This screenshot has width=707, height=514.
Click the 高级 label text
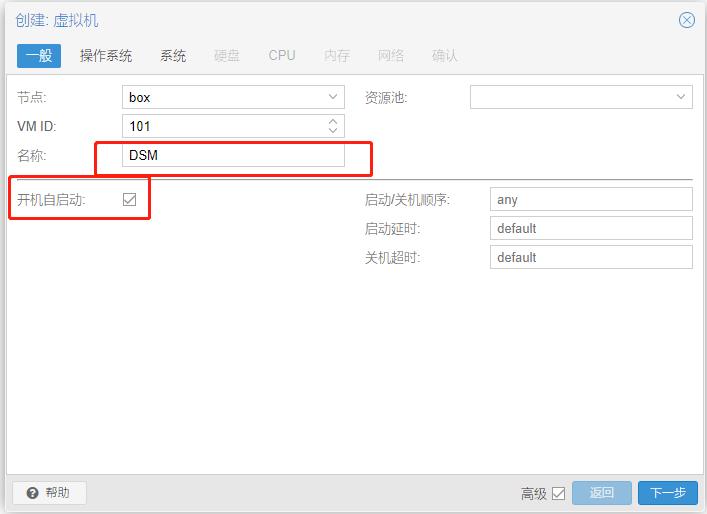tap(534, 494)
